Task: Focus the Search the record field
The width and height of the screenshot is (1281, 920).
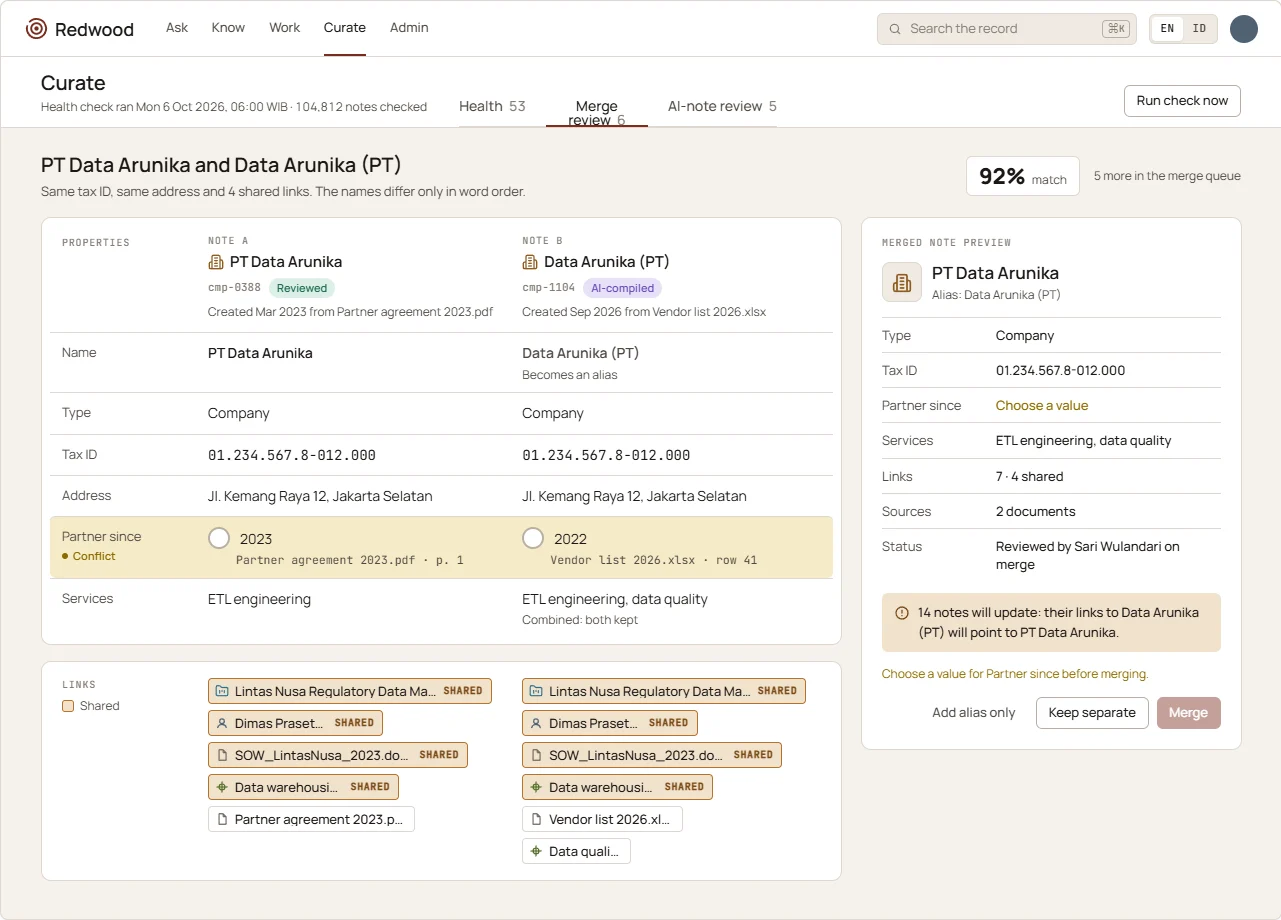Action: (x=1007, y=29)
